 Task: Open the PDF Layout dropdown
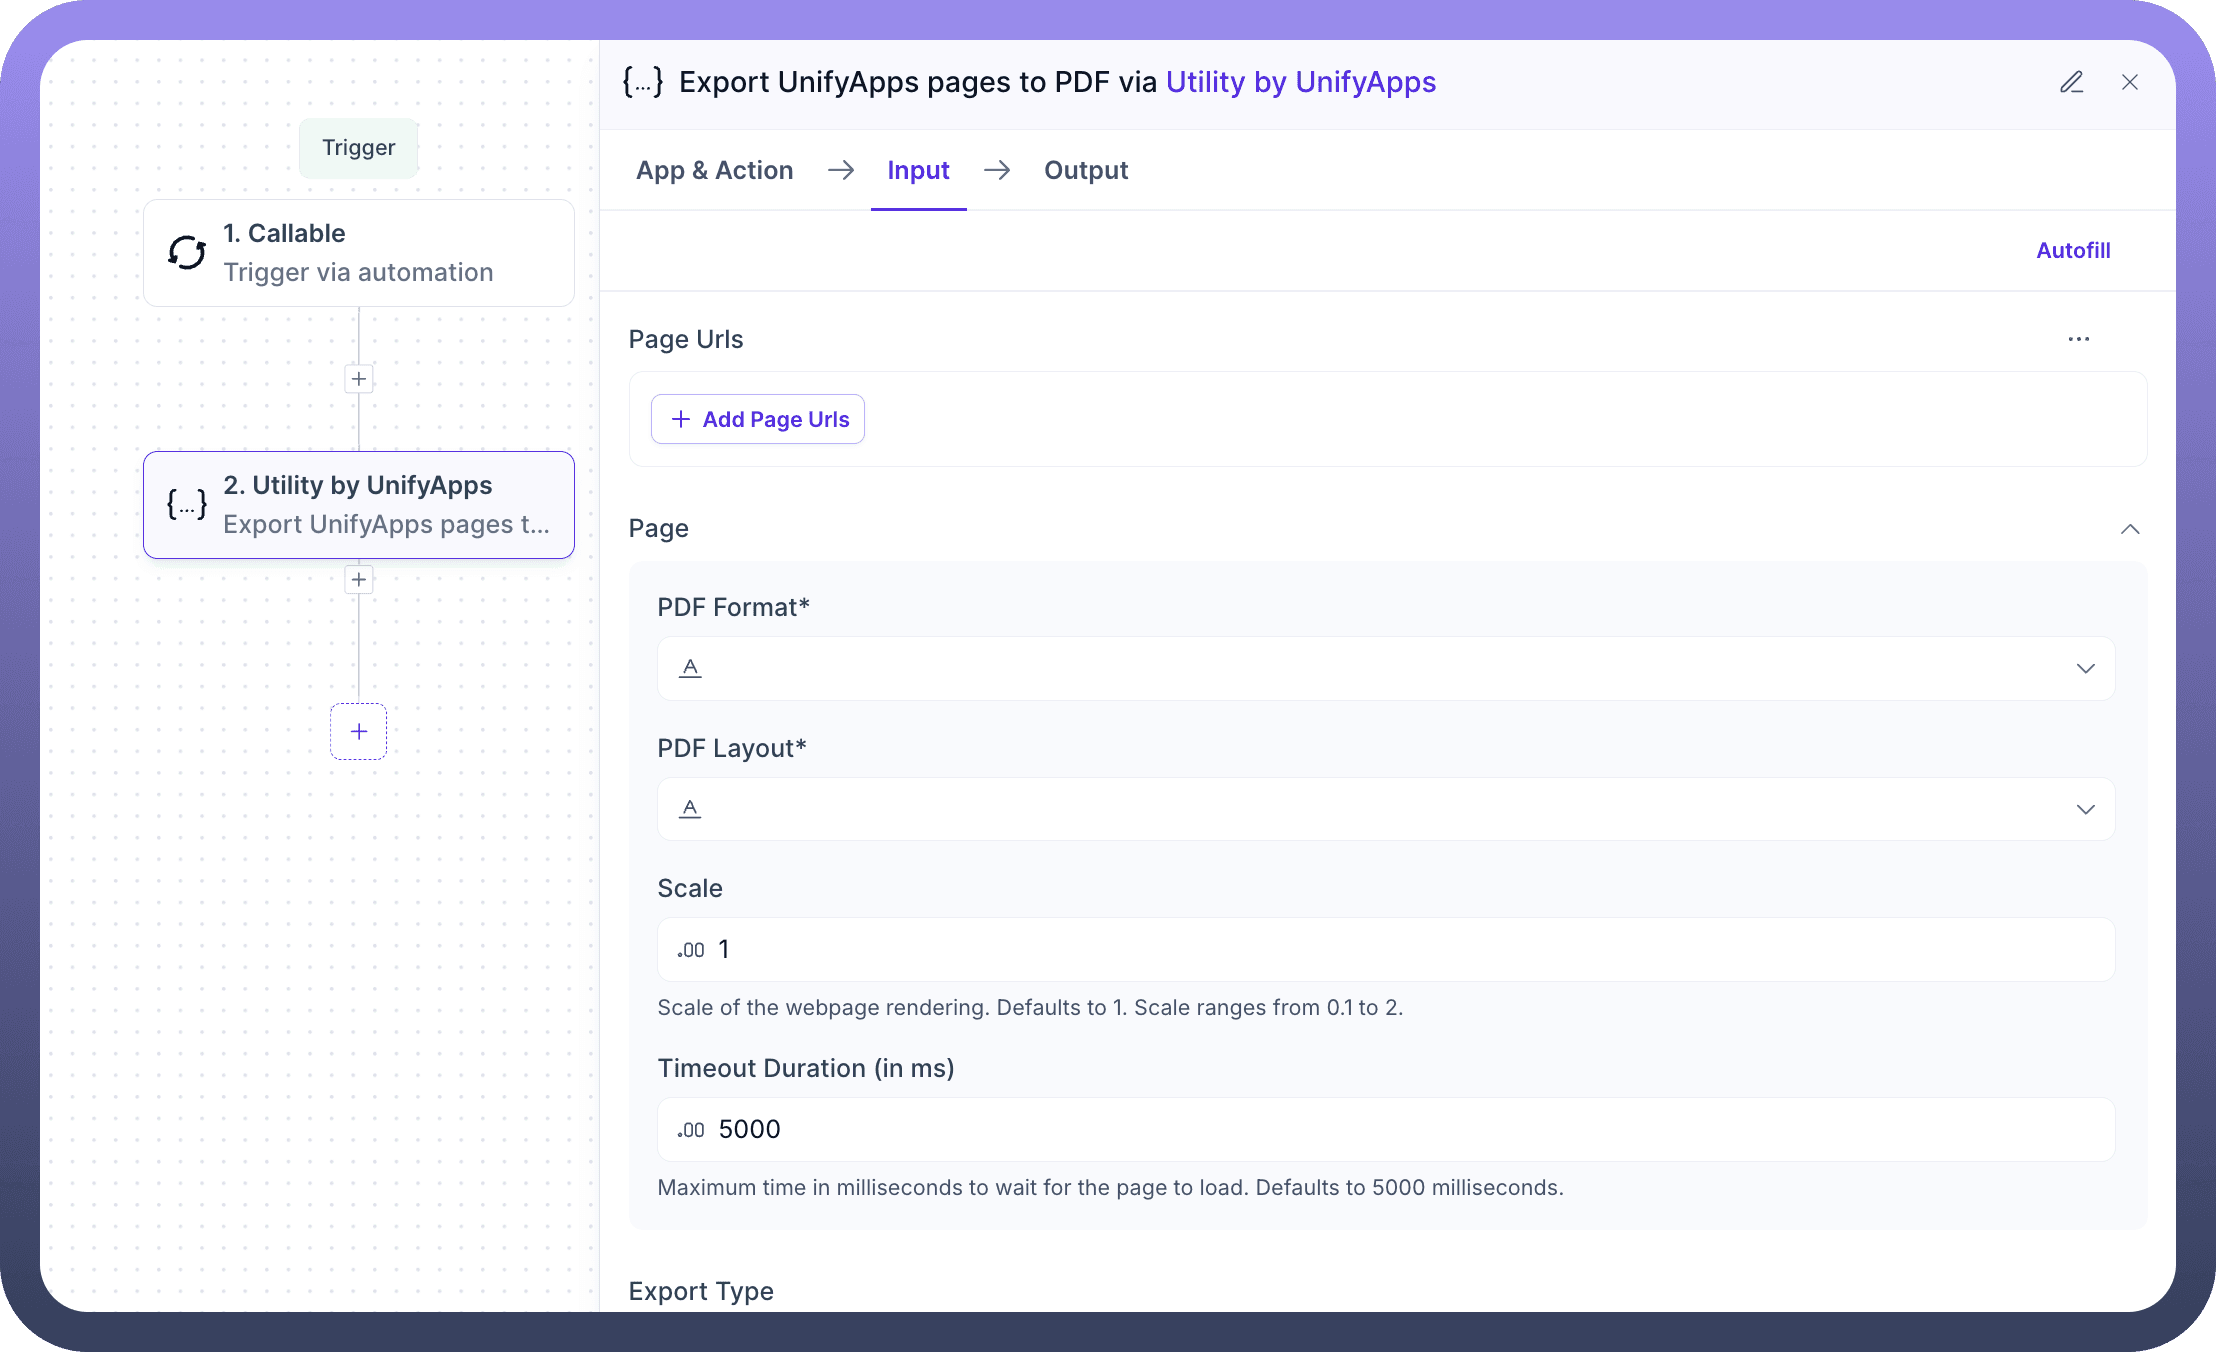pyautogui.click(x=1385, y=809)
